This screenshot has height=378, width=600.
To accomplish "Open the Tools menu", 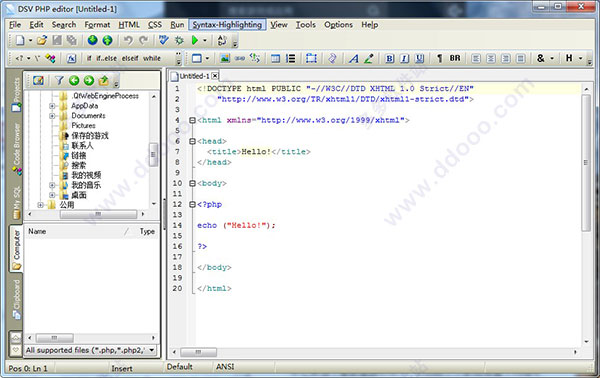I will click(x=305, y=25).
